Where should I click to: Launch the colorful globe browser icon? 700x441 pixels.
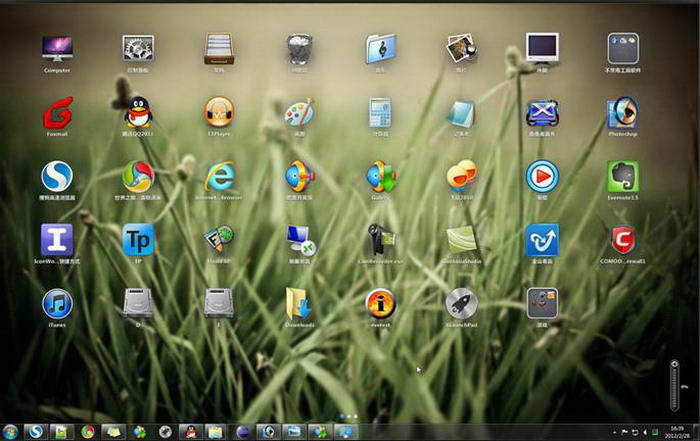coord(138,177)
